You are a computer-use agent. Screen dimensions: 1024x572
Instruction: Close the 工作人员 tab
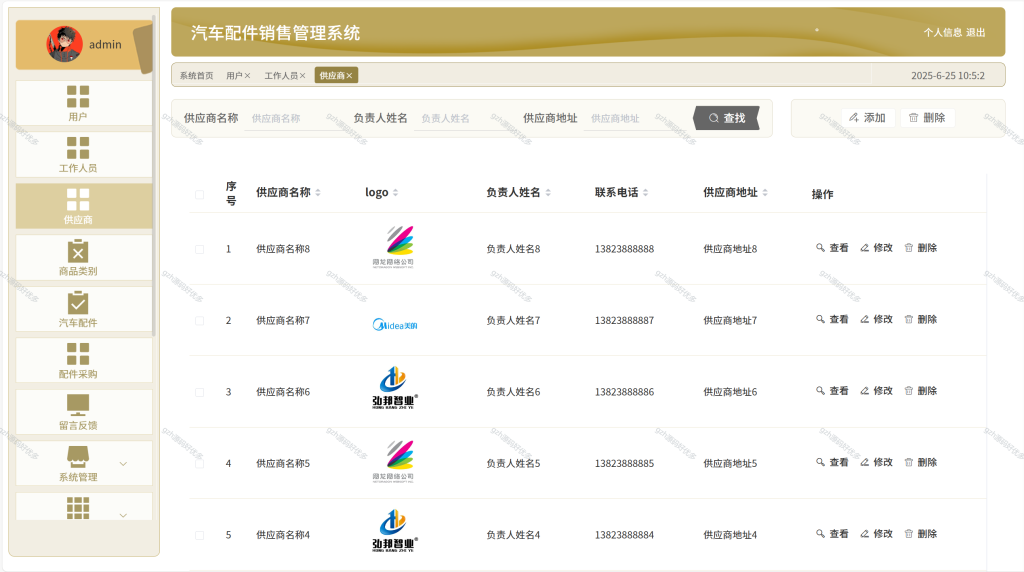tap(302, 76)
